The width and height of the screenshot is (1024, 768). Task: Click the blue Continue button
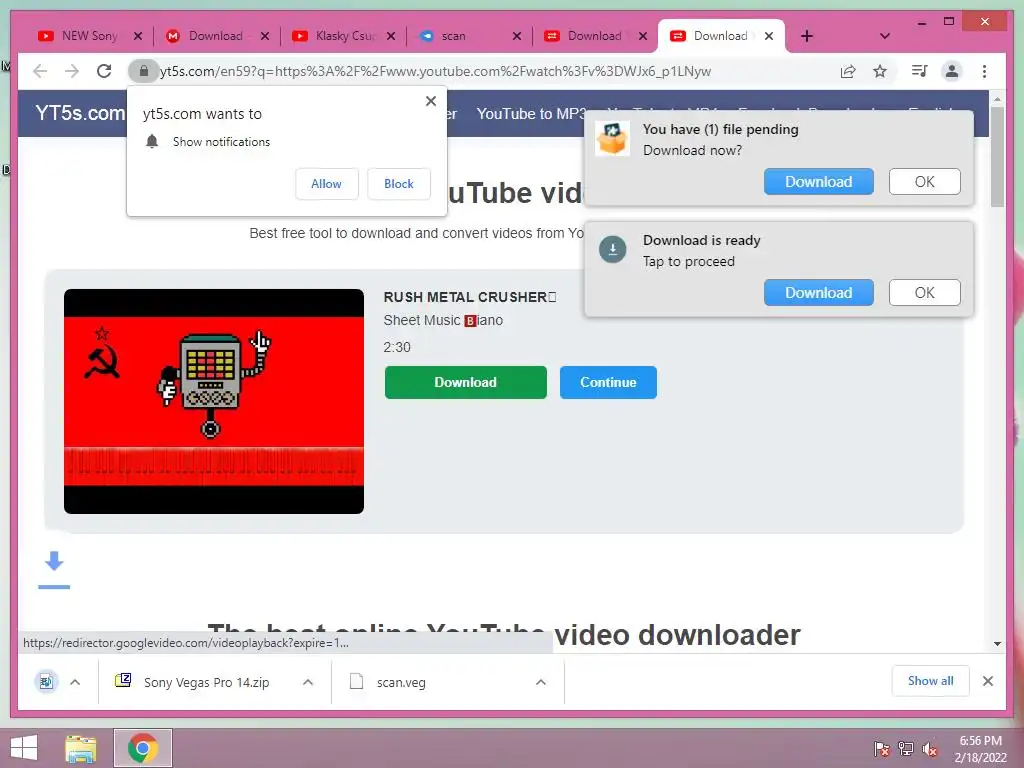coord(608,382)
